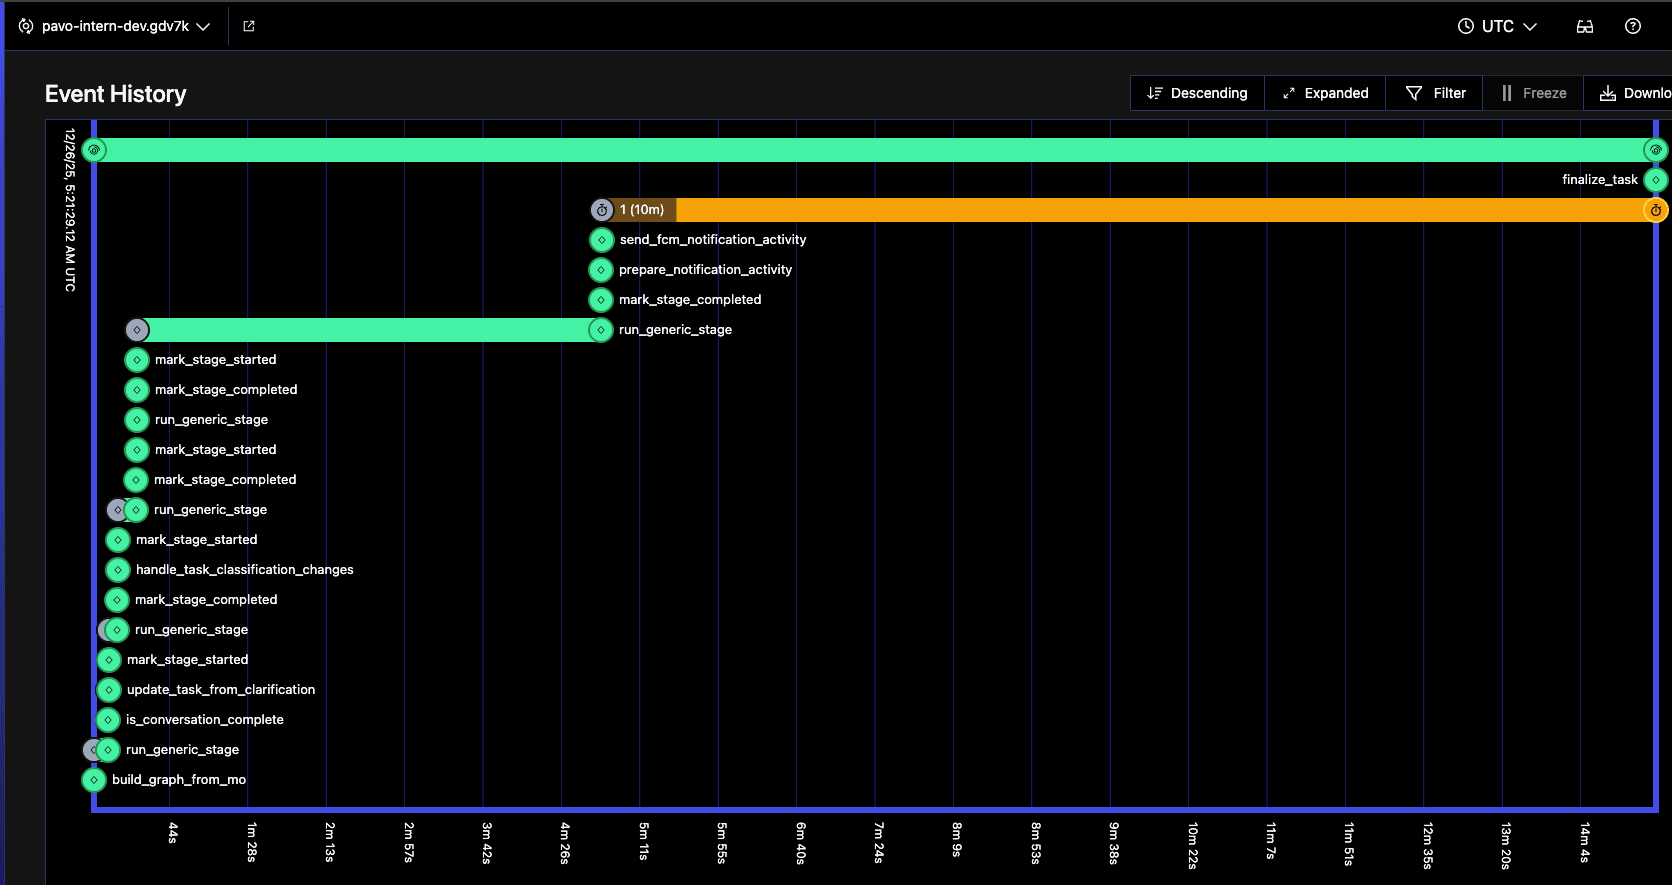Click the send_fcm_notification_activity event icon
Viewport: 1672px width, 885px height.
tap(601, 240)
